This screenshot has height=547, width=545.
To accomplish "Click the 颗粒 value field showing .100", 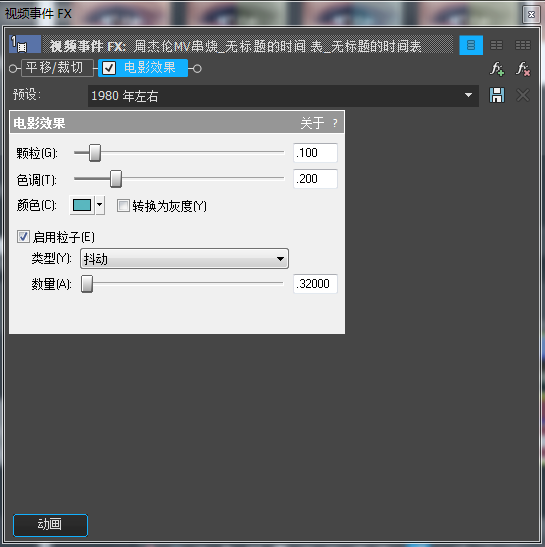I will pyautogui.click(x=315, y=153).
